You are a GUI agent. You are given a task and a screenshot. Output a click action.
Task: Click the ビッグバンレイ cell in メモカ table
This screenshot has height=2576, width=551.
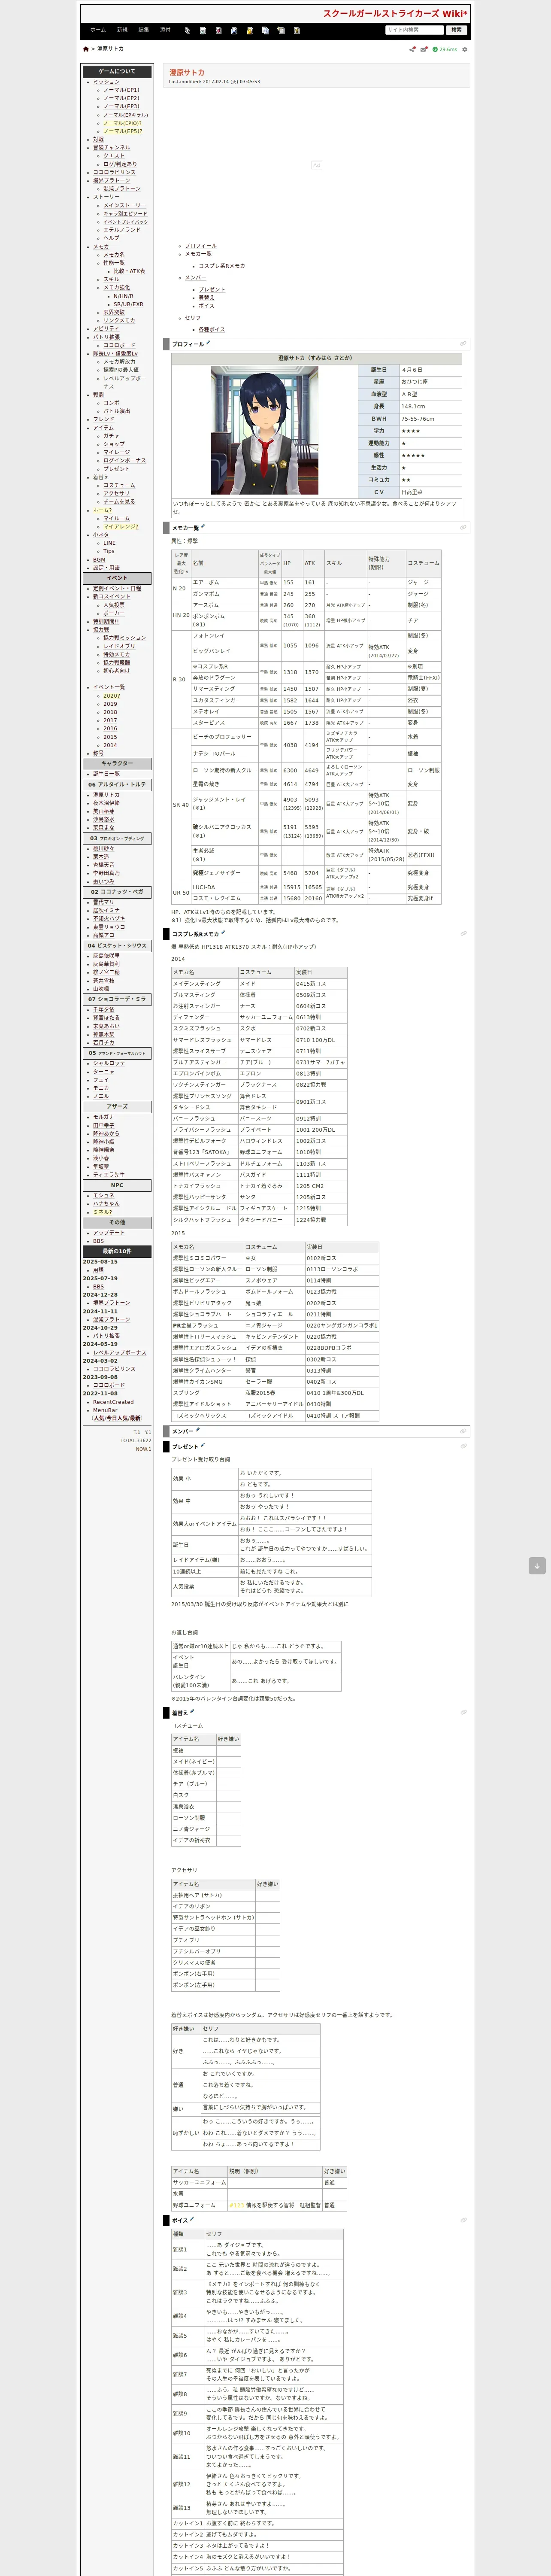click(224, 650)
